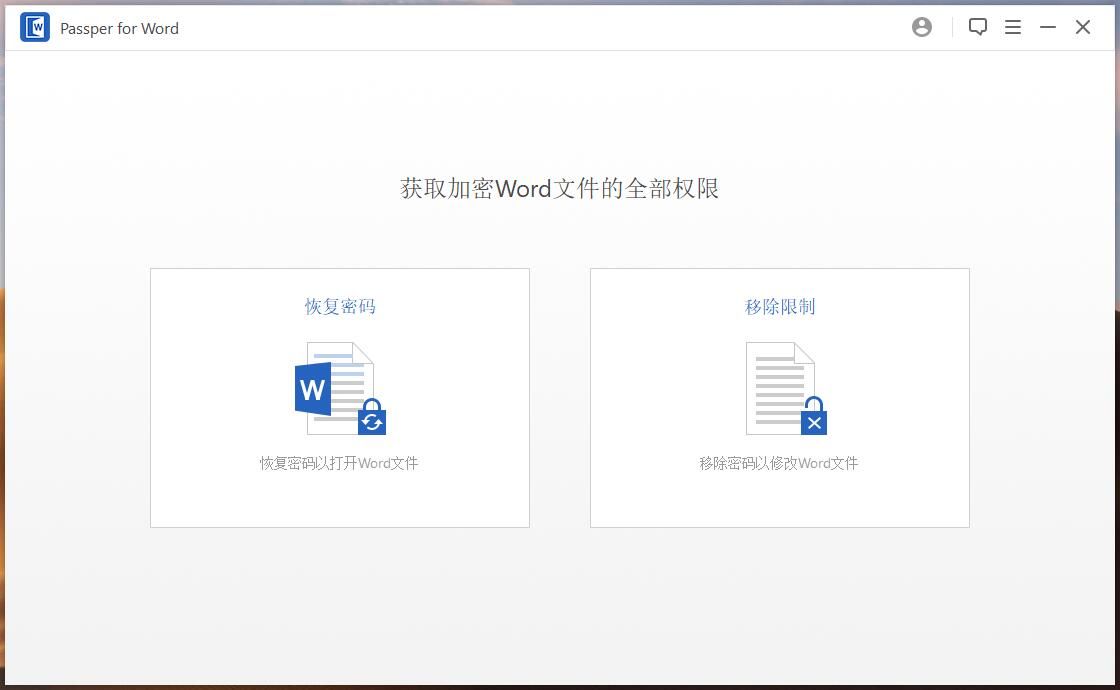Open the hamburger menu in title bar

click(1013, 28)
